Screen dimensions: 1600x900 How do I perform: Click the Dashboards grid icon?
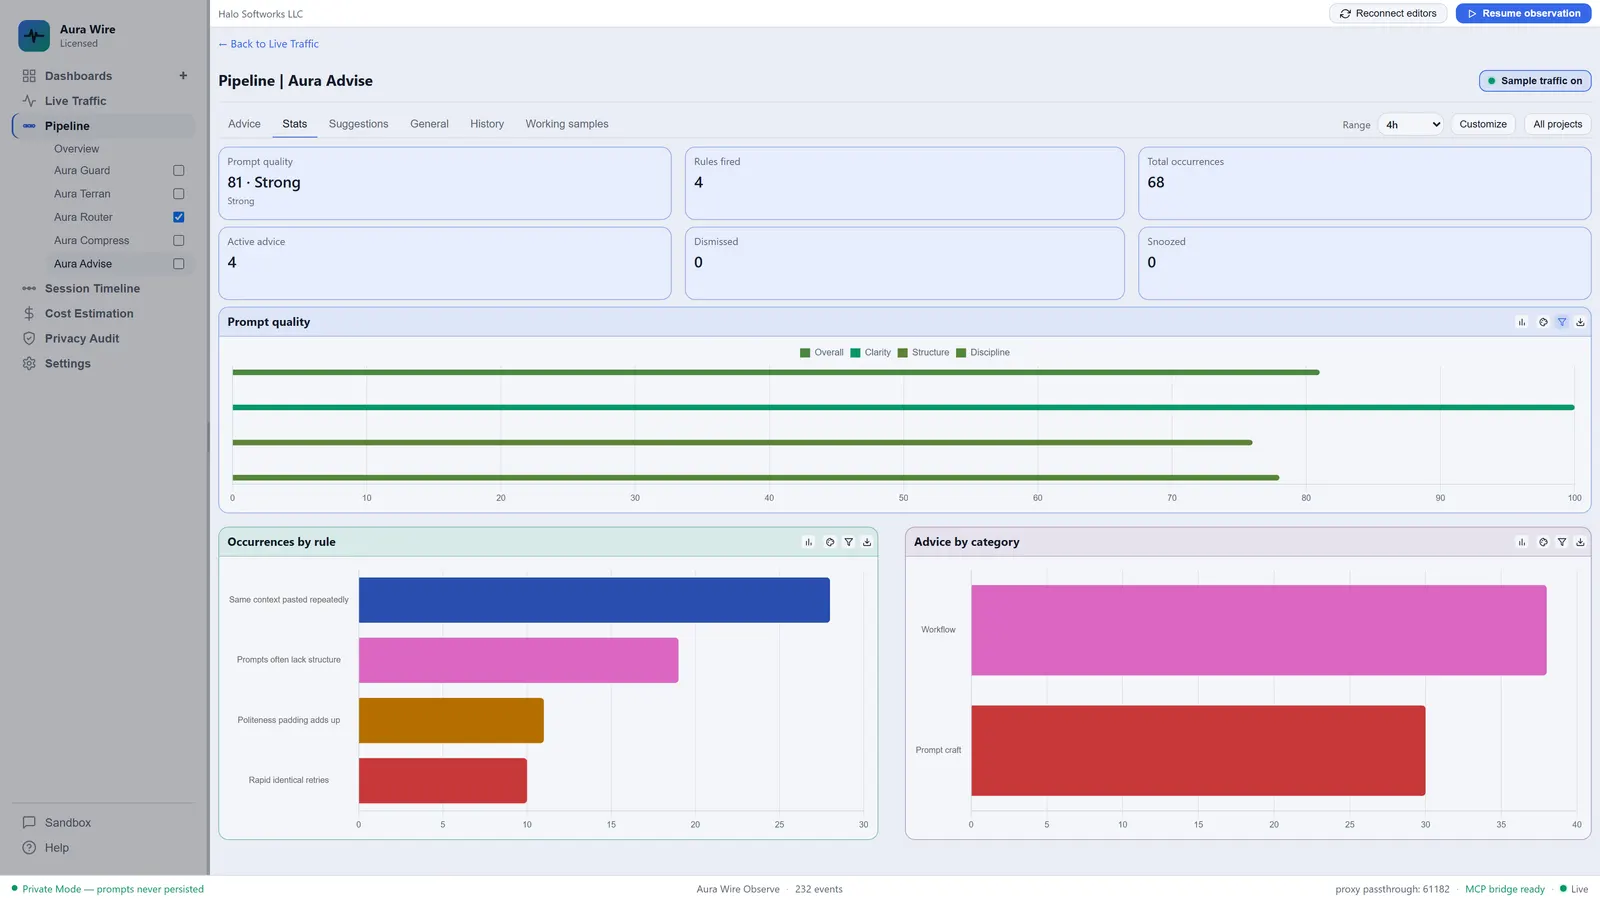29,76
